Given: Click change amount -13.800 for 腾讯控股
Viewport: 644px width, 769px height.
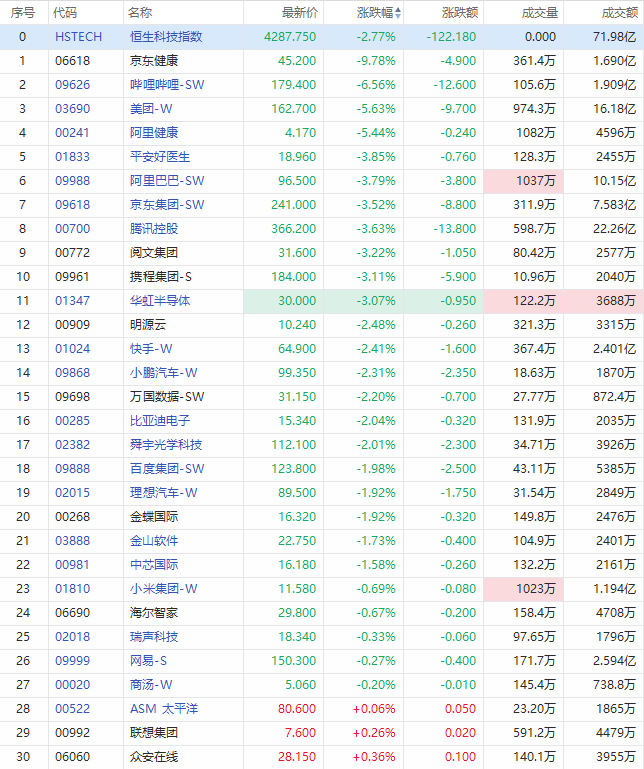Looking at the screenshot, I should pos(455,229).
